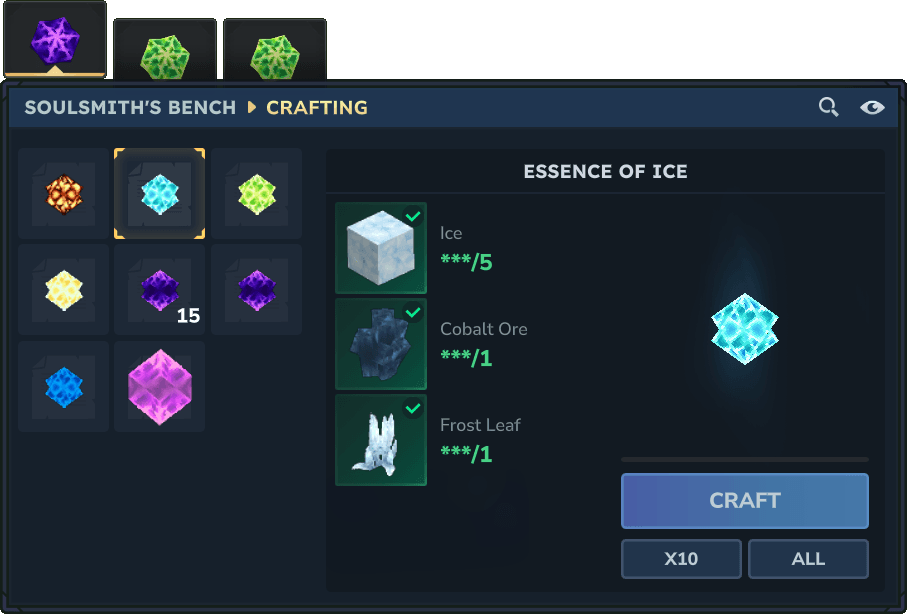Switch to the purple crystal tab
Screen dimensions: 907x614
[55, 40]
